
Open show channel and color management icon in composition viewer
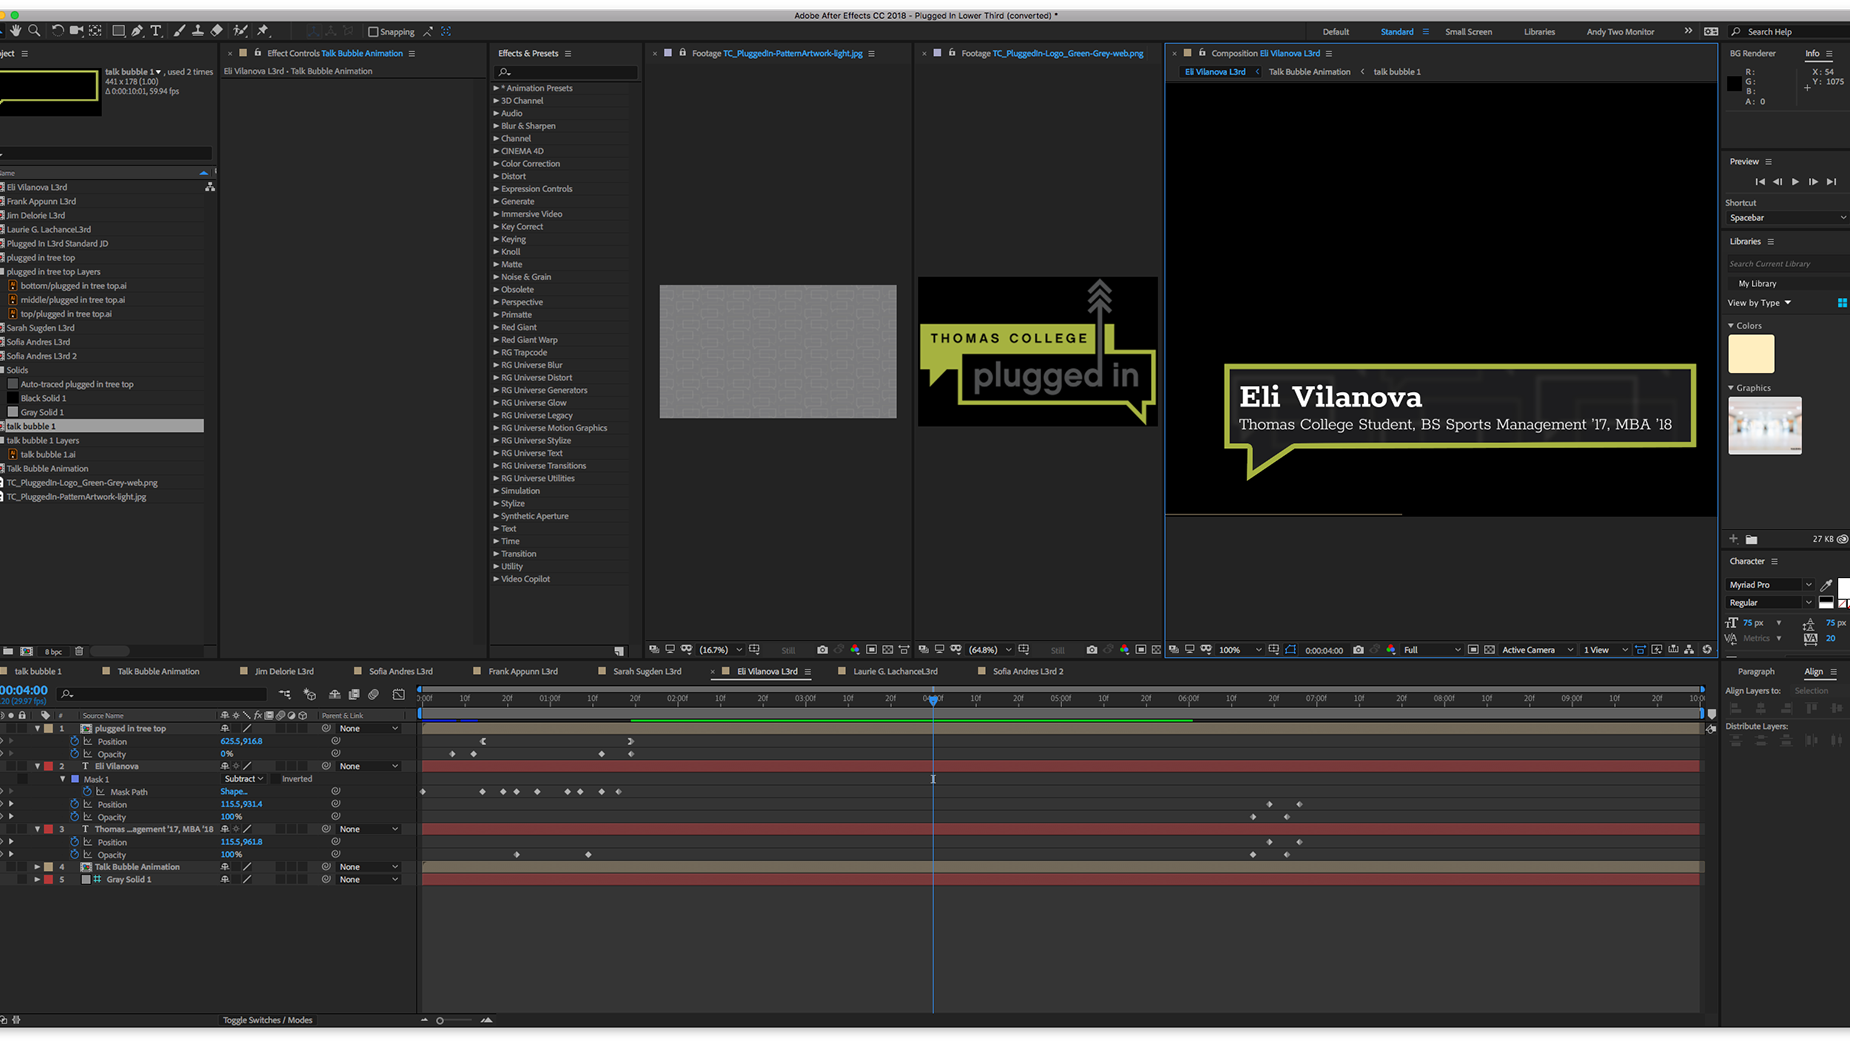[1391, 650]
